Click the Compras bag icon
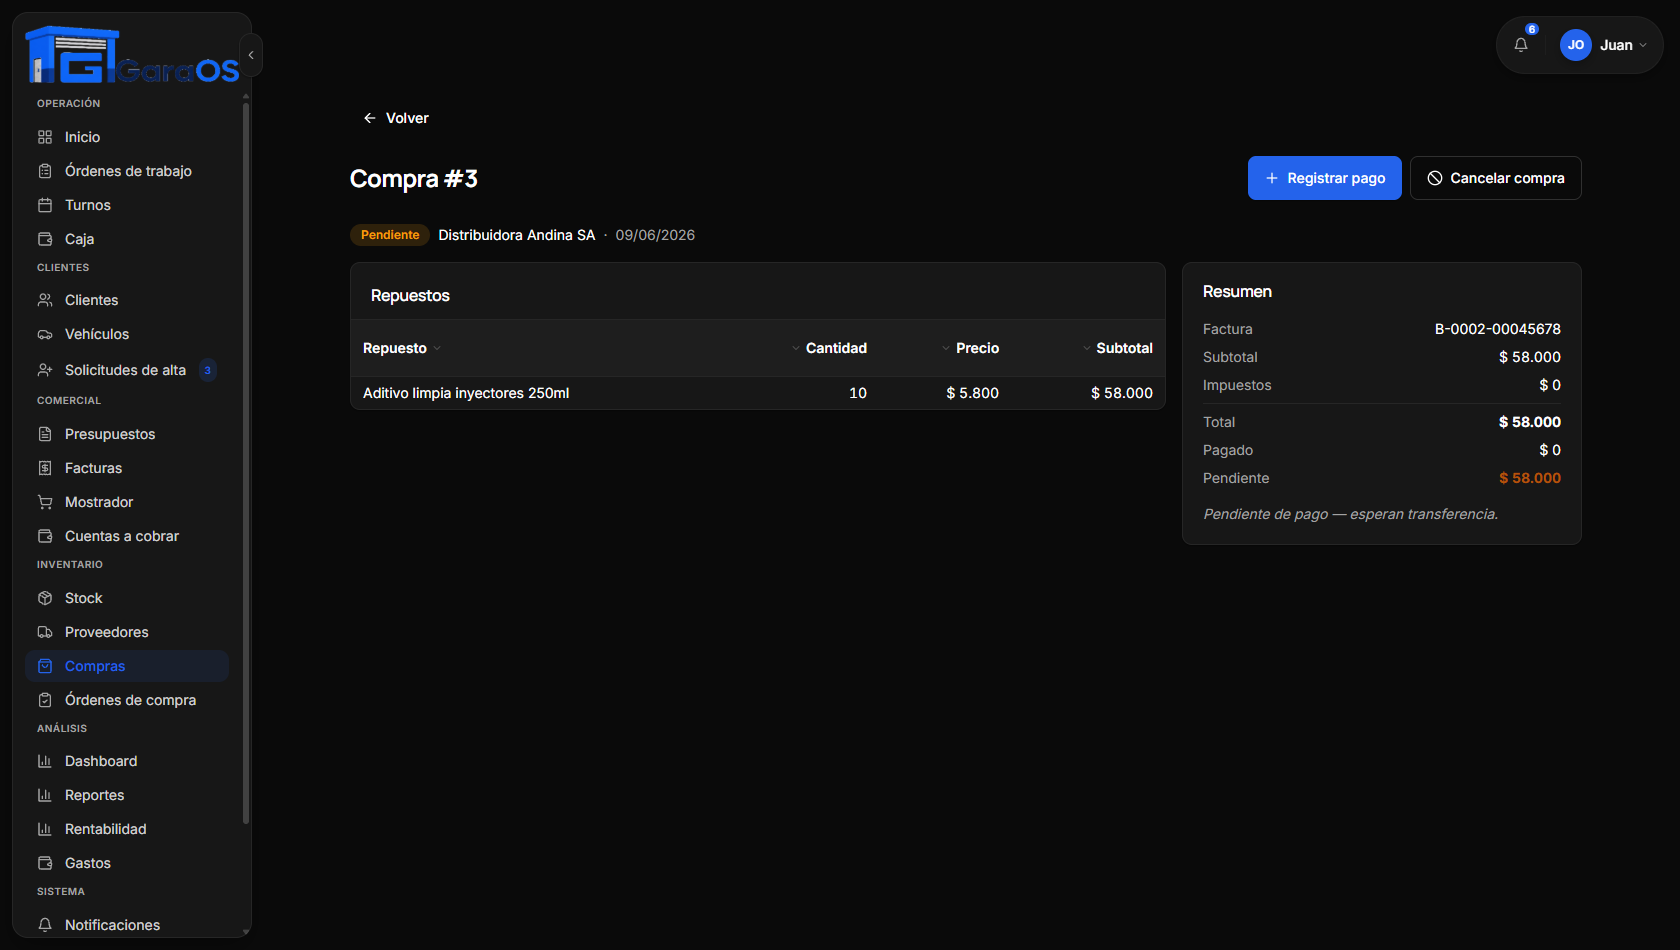Screen dimensions: 1680x950 tap(45, 666)
